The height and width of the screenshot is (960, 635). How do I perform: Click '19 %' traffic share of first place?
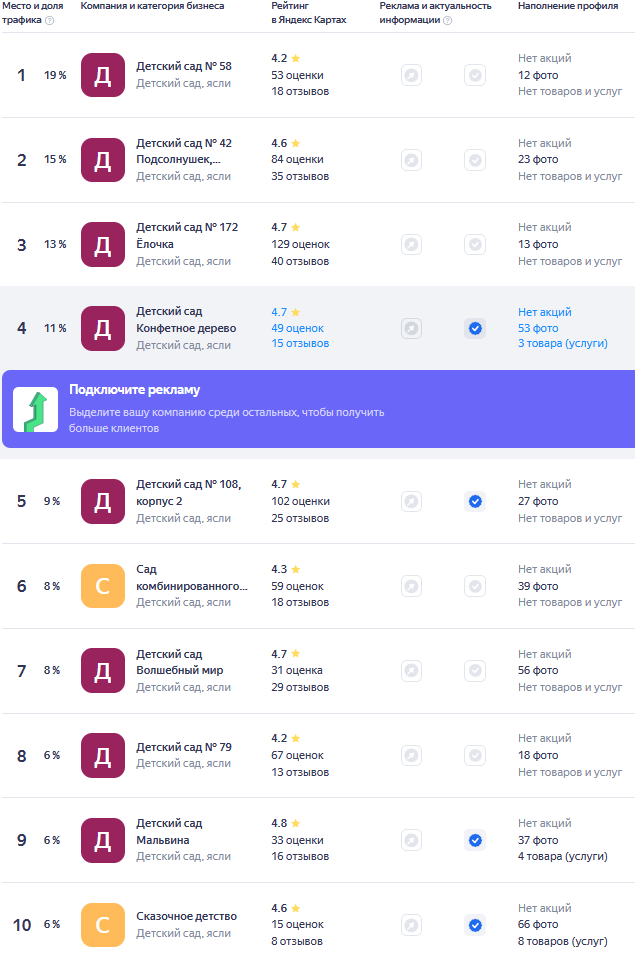coord(55,75)
